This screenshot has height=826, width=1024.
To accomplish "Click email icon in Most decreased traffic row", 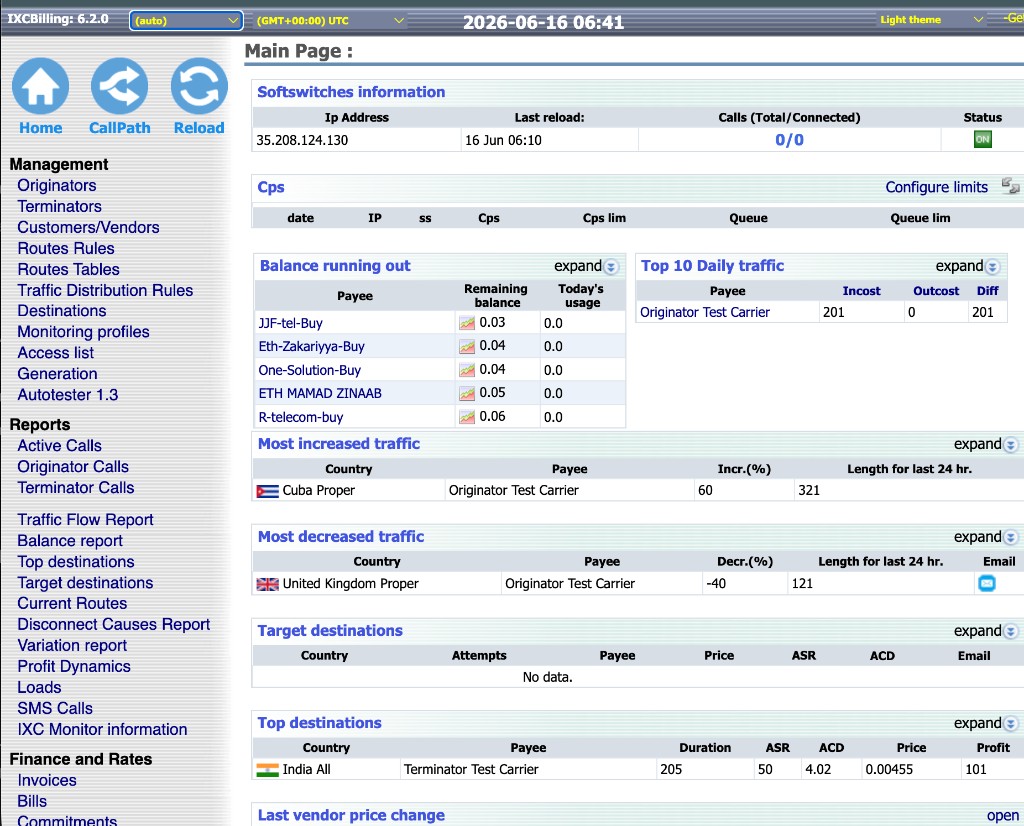I will pyautogui.click(x=987, y=583).
